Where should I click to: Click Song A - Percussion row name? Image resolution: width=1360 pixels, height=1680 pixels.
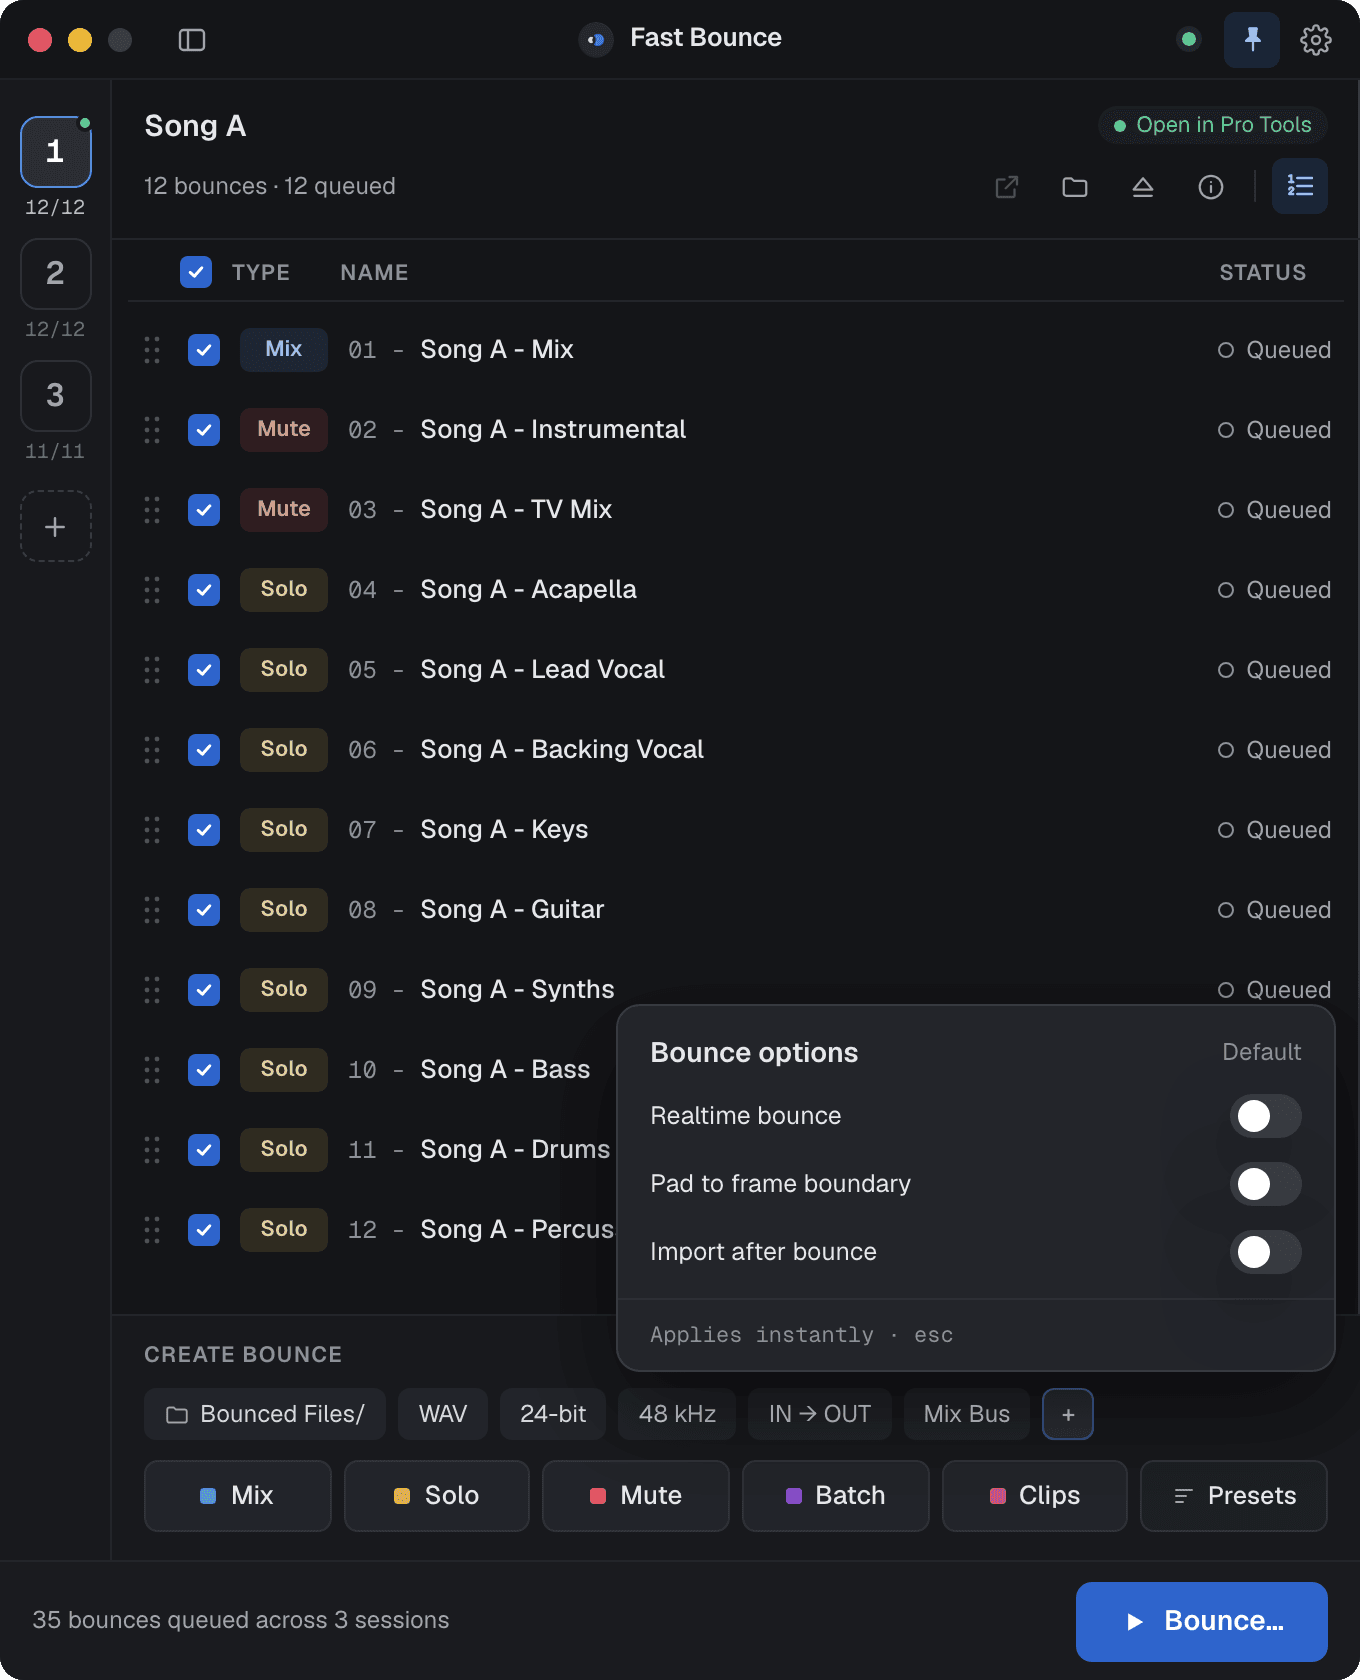[x=517, y=1230]
